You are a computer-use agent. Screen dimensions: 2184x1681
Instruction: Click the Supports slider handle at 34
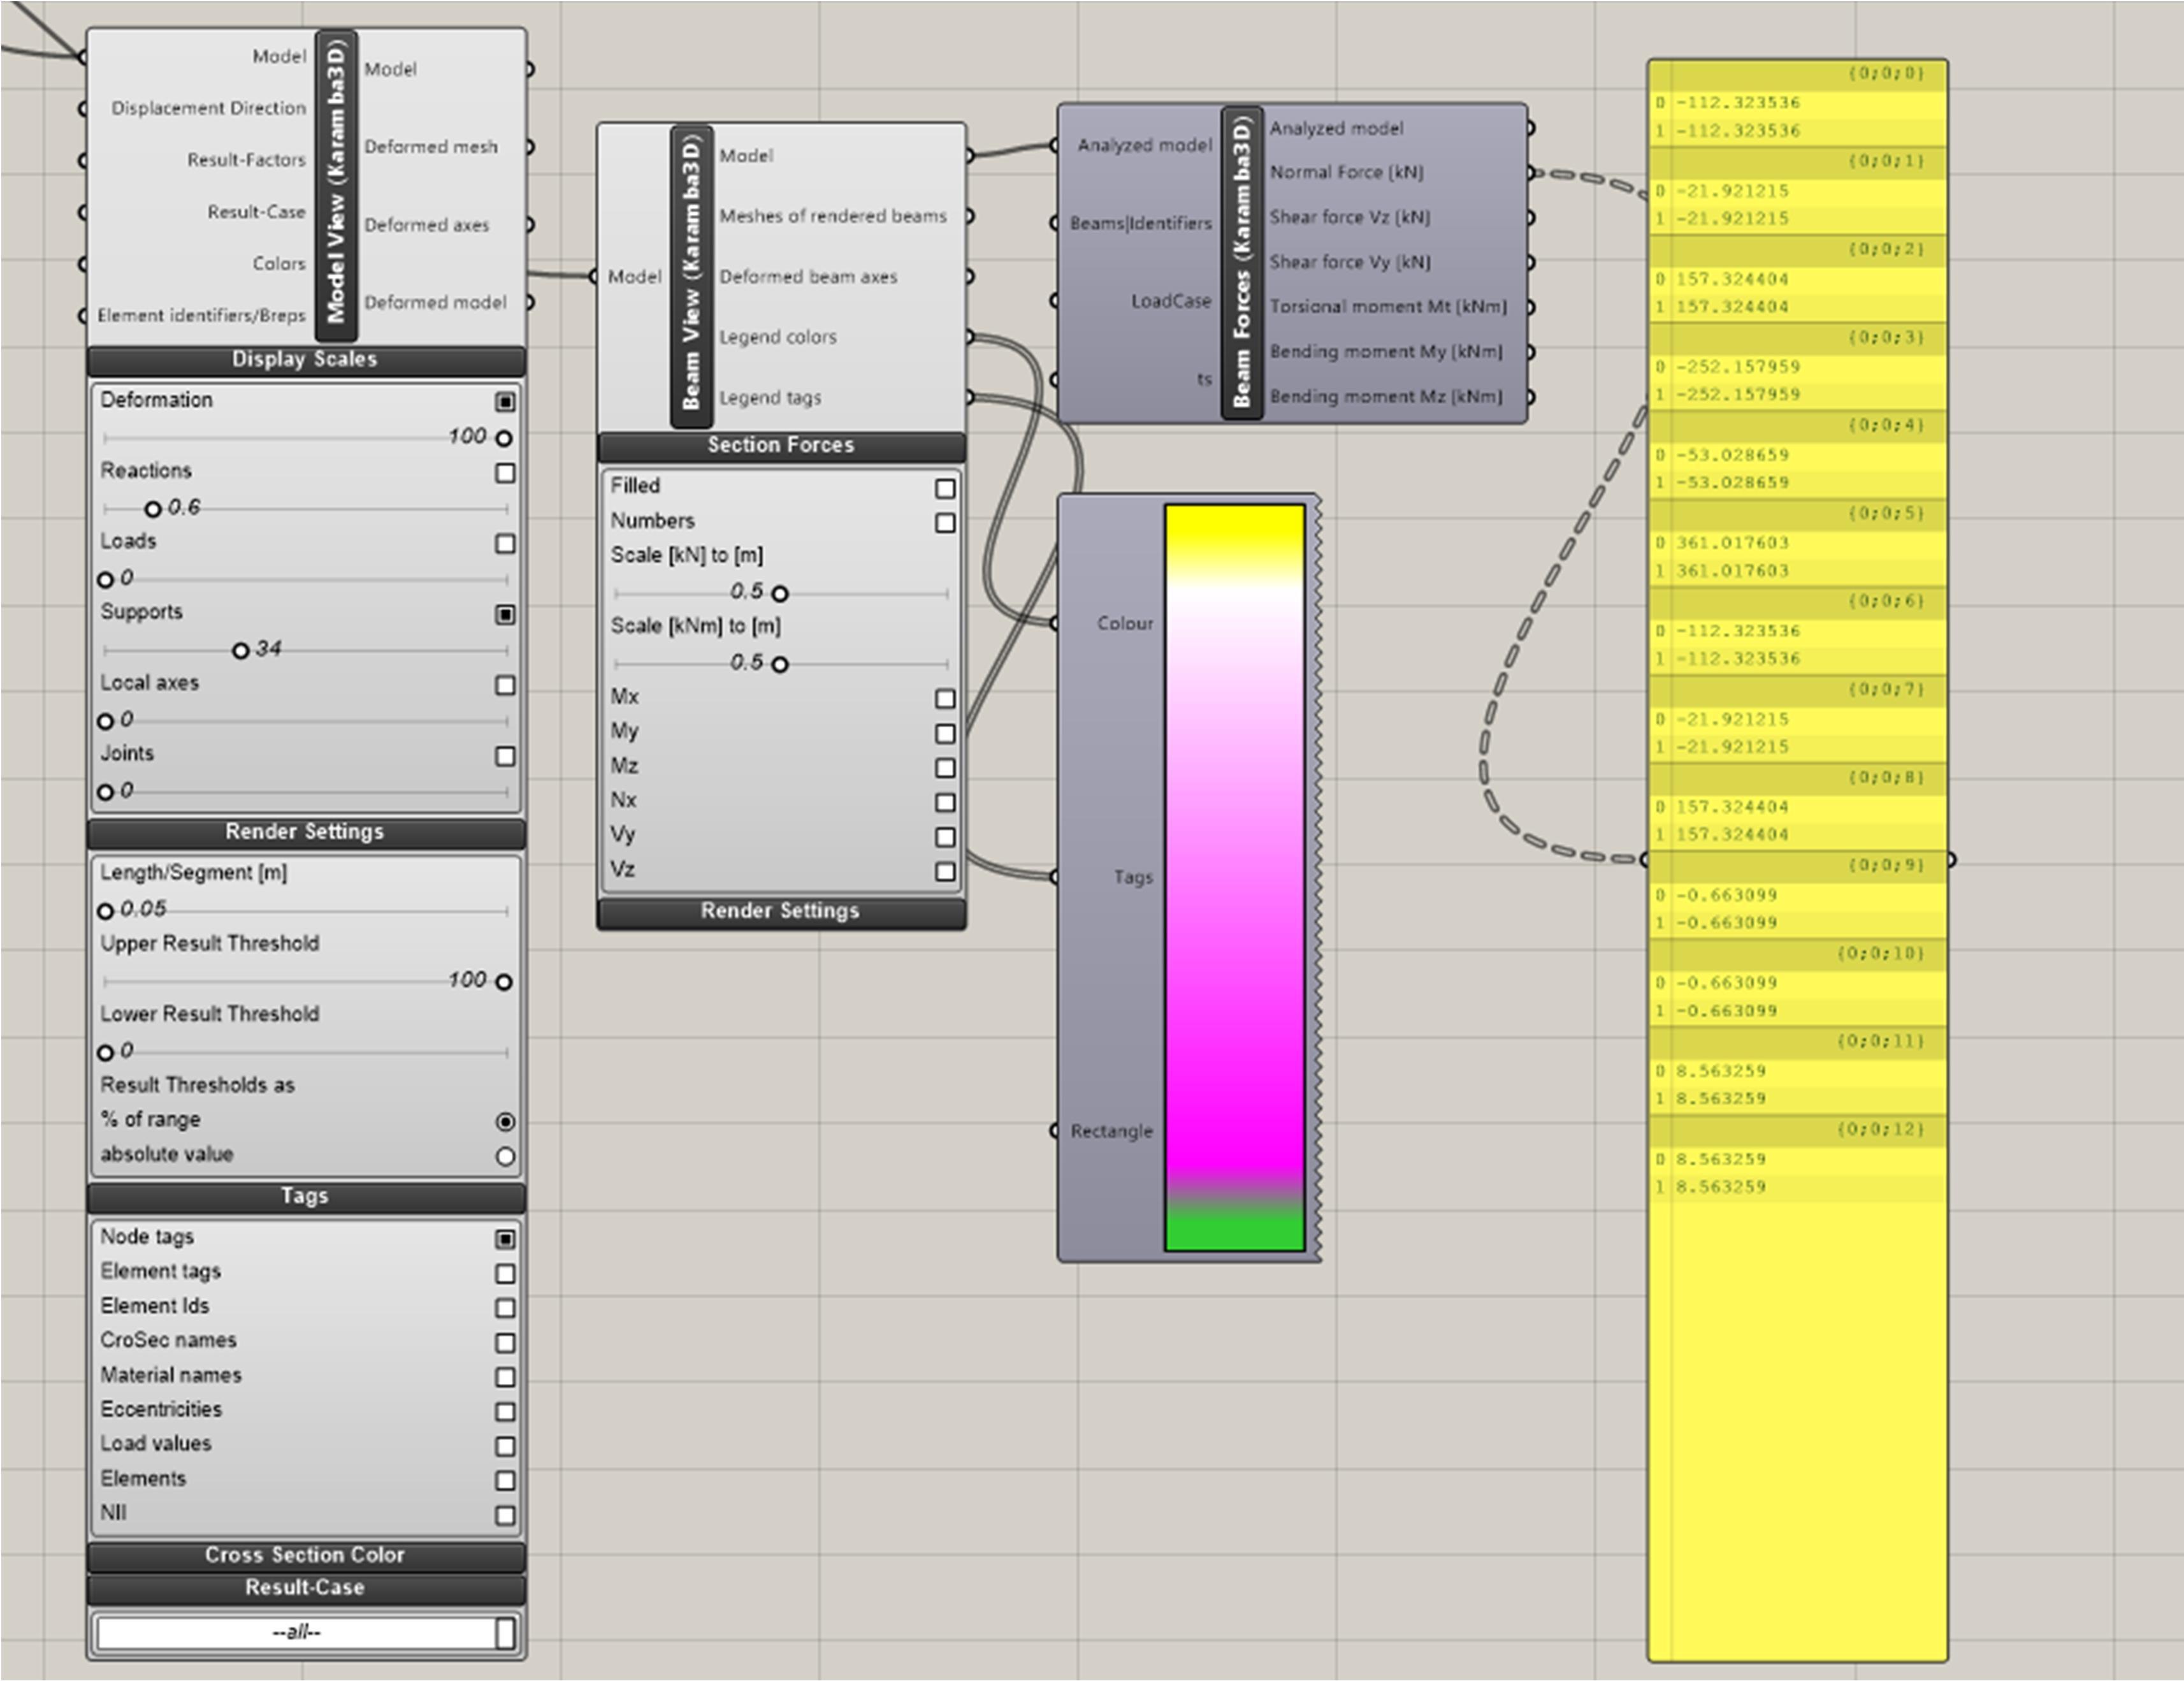pos(240,651)
